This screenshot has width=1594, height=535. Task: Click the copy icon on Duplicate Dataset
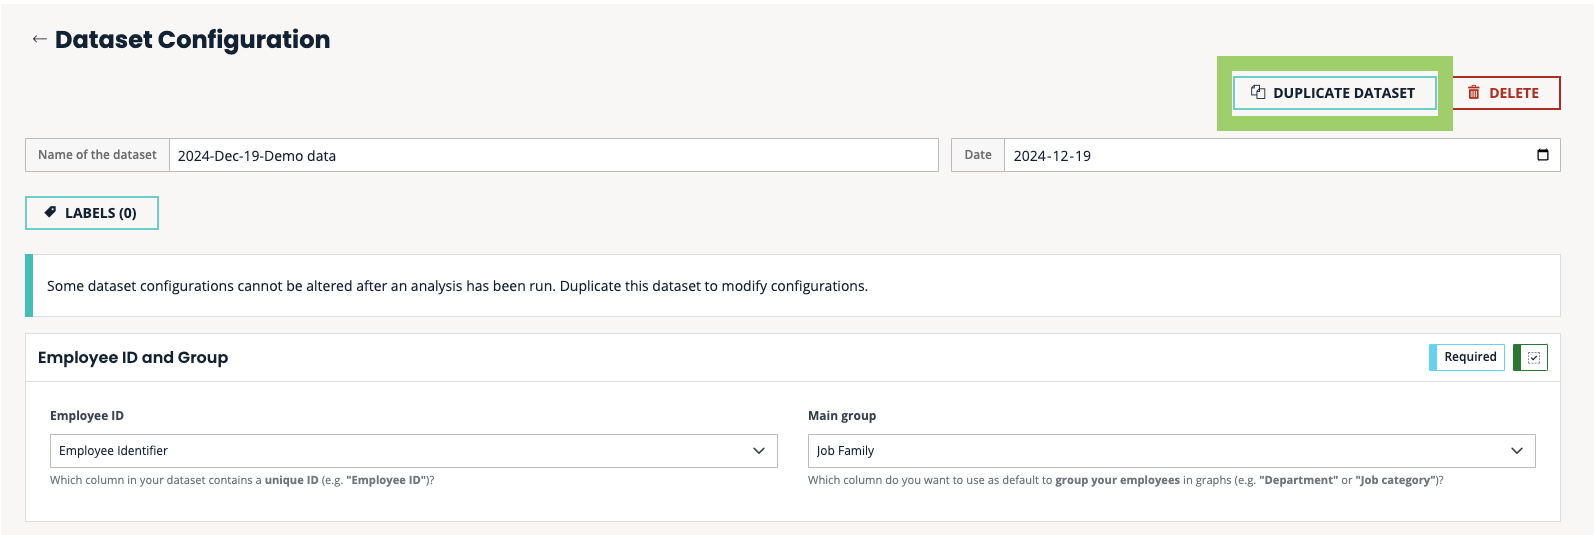pos(1258,92)
